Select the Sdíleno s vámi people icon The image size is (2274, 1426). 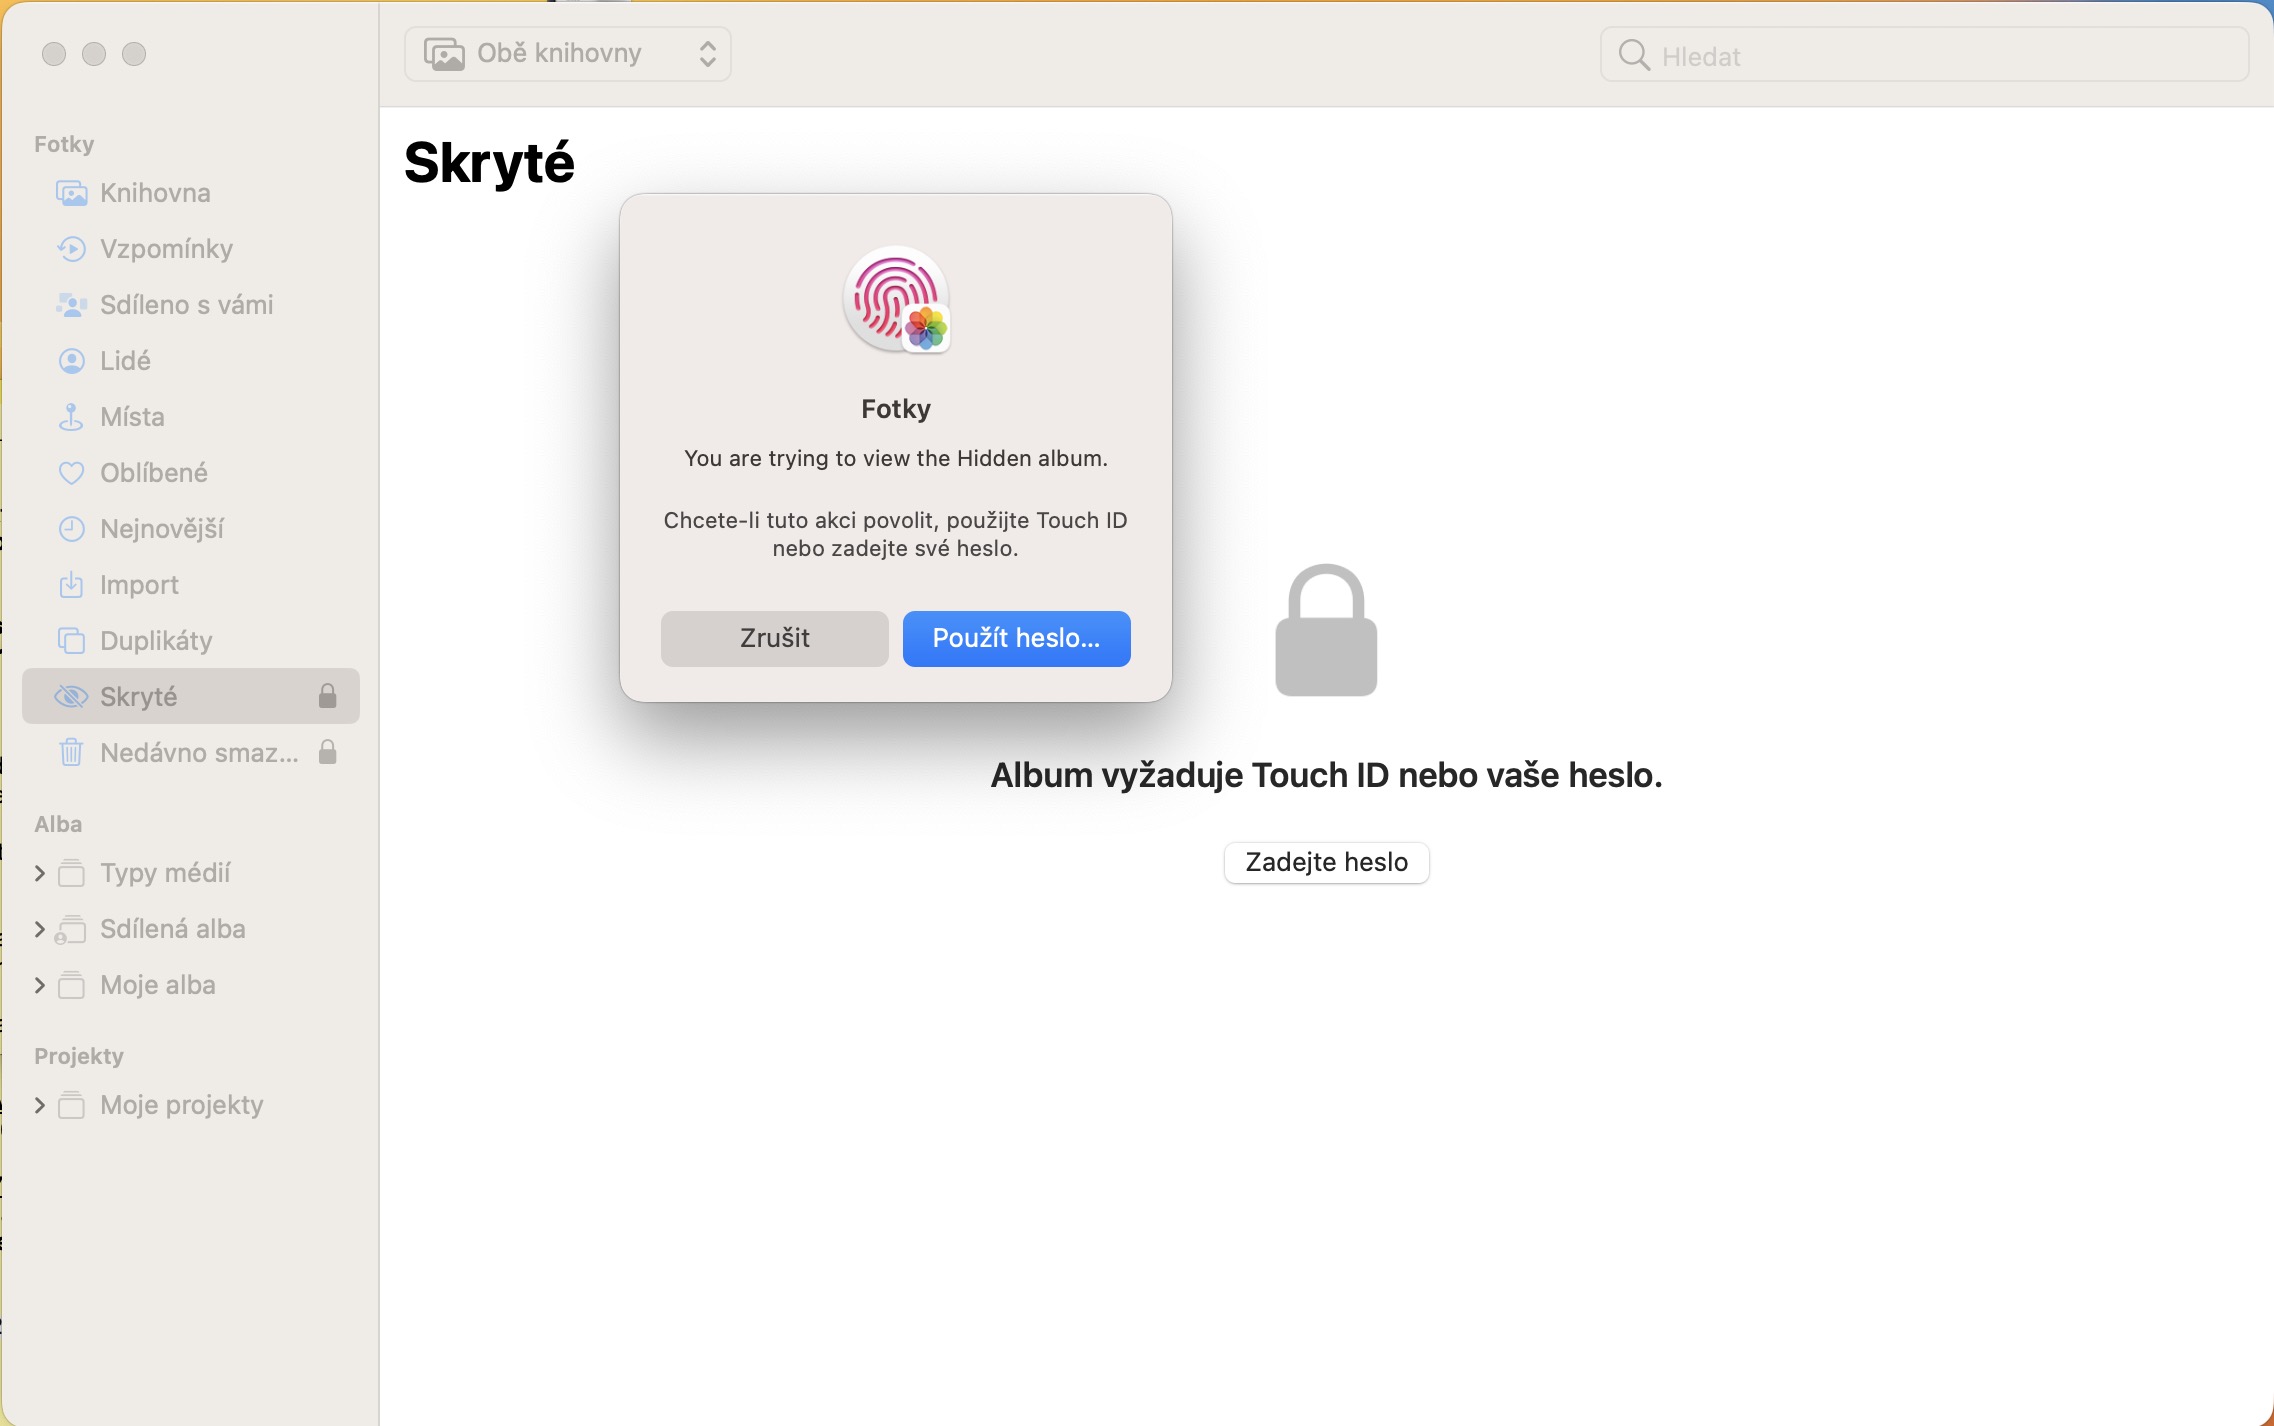pyautogui.click(x=71, y=305)
